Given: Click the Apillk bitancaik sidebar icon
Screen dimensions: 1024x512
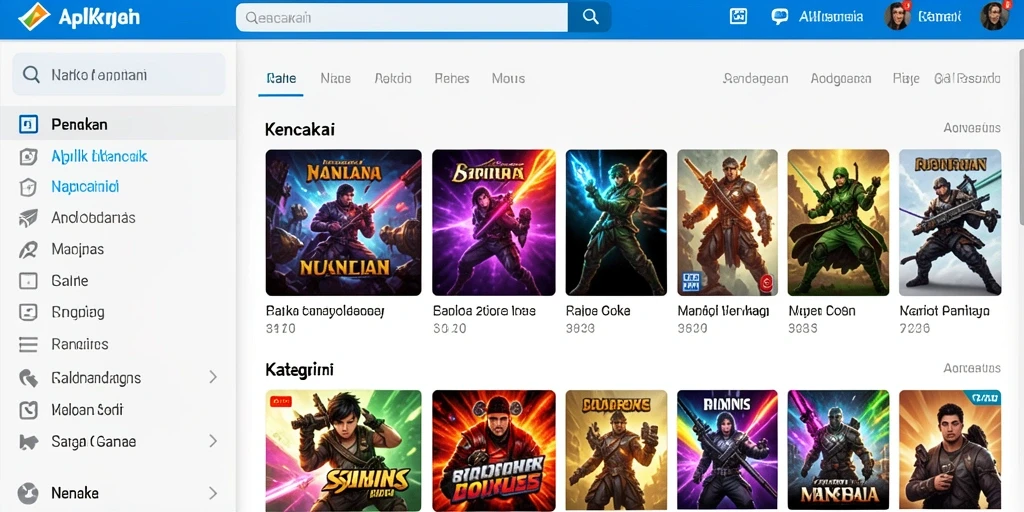Looking at the screenshot, I should (28, 156).
